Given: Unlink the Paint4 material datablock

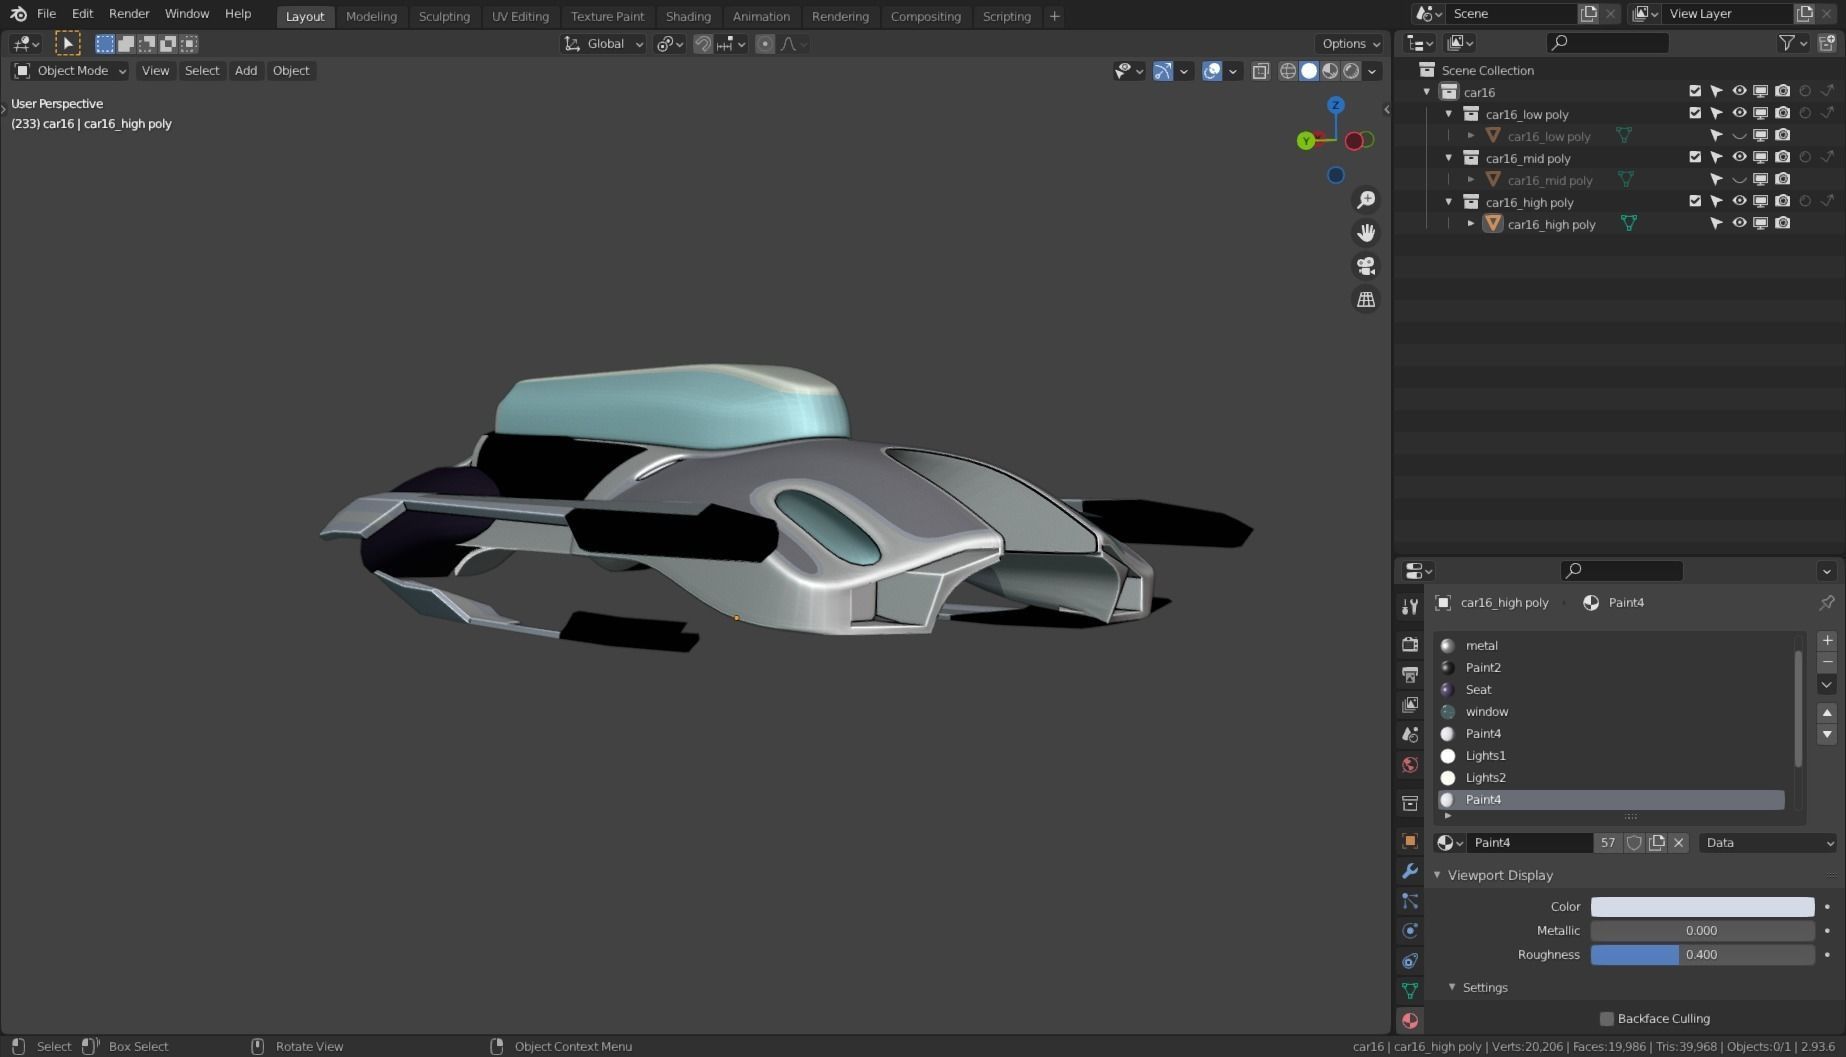Looking at the screenshot, I should [1679, 843].
